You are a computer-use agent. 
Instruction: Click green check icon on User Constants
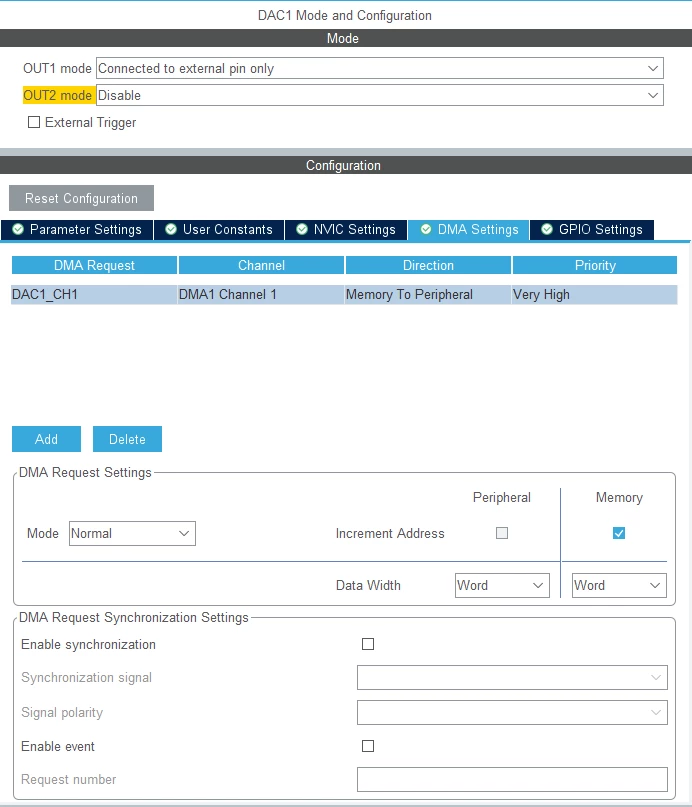(x=171, y=230)
